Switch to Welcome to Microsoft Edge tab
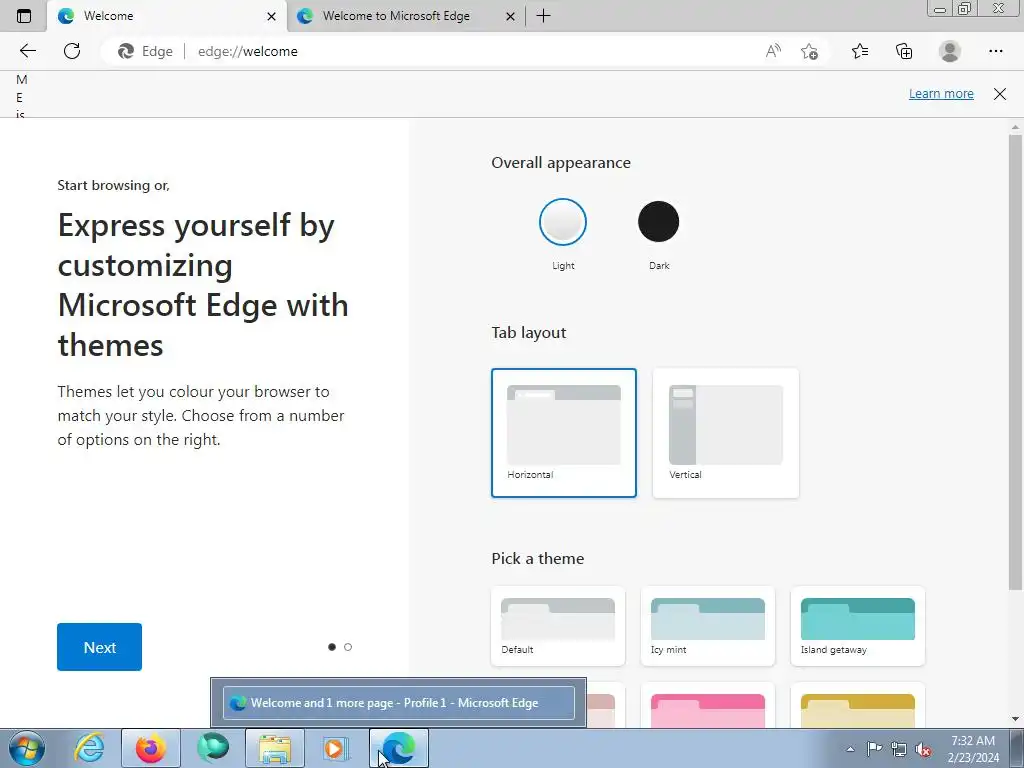 (406, 16)
